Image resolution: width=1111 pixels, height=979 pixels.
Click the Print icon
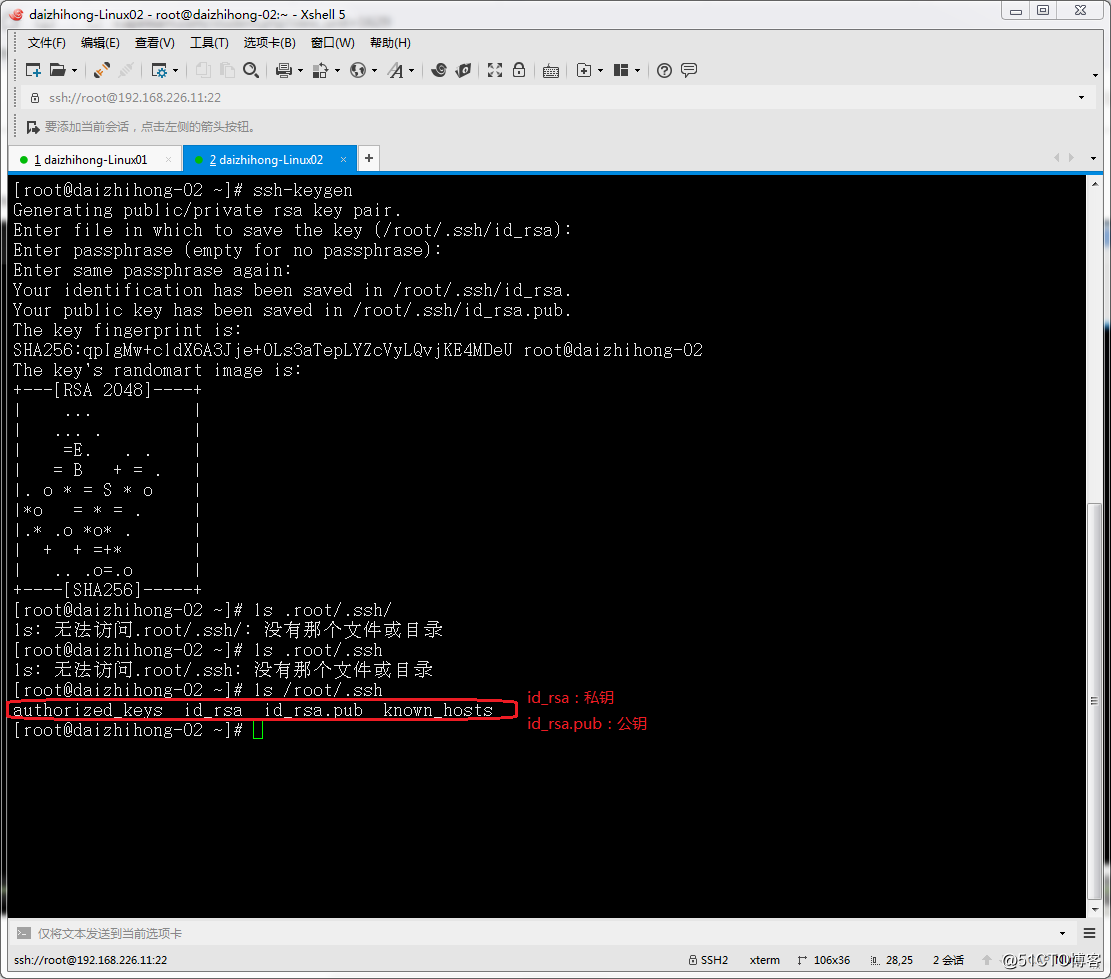(x=284, y=70)
